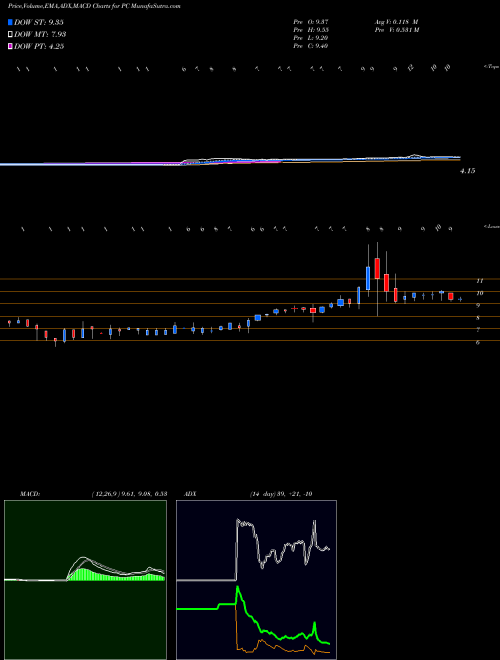This screenshot has height=660, width=500.
Task: Click the MACD (12,26,9) parameter values
Action: (129, 494)
